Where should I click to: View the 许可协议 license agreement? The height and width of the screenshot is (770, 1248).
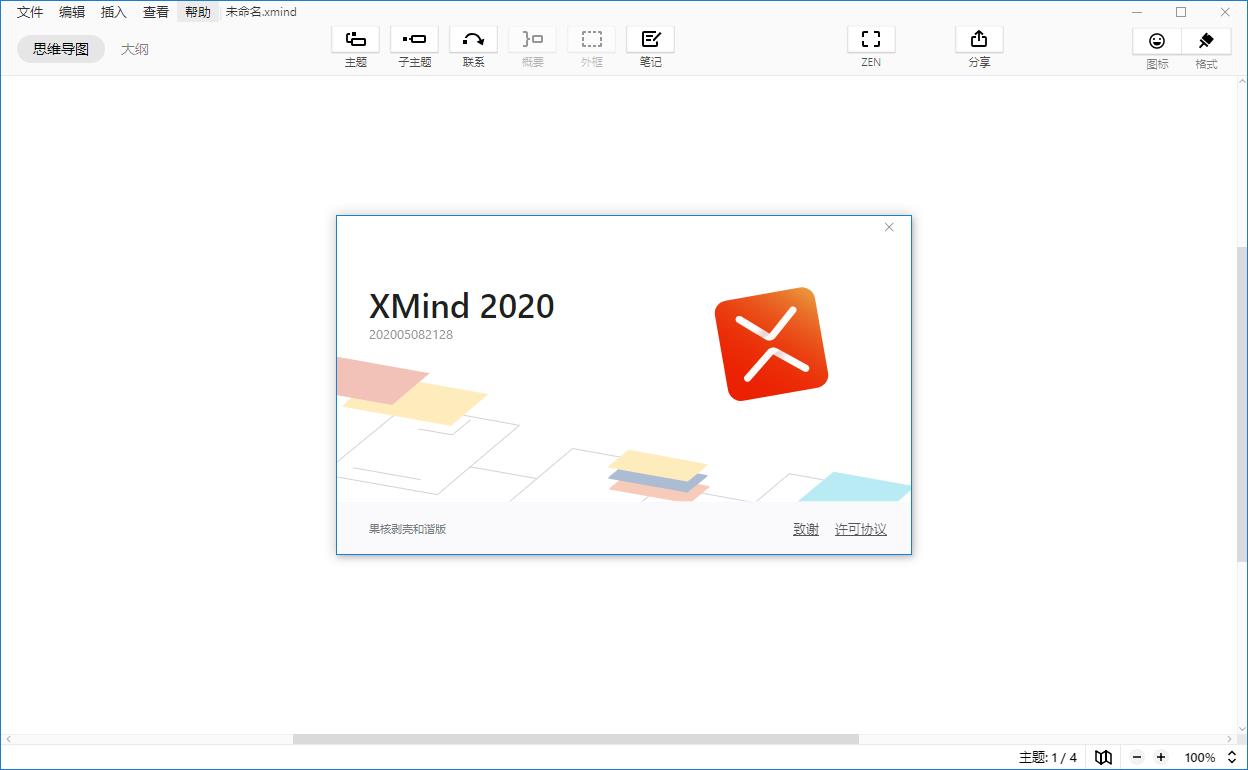point(859,529)
